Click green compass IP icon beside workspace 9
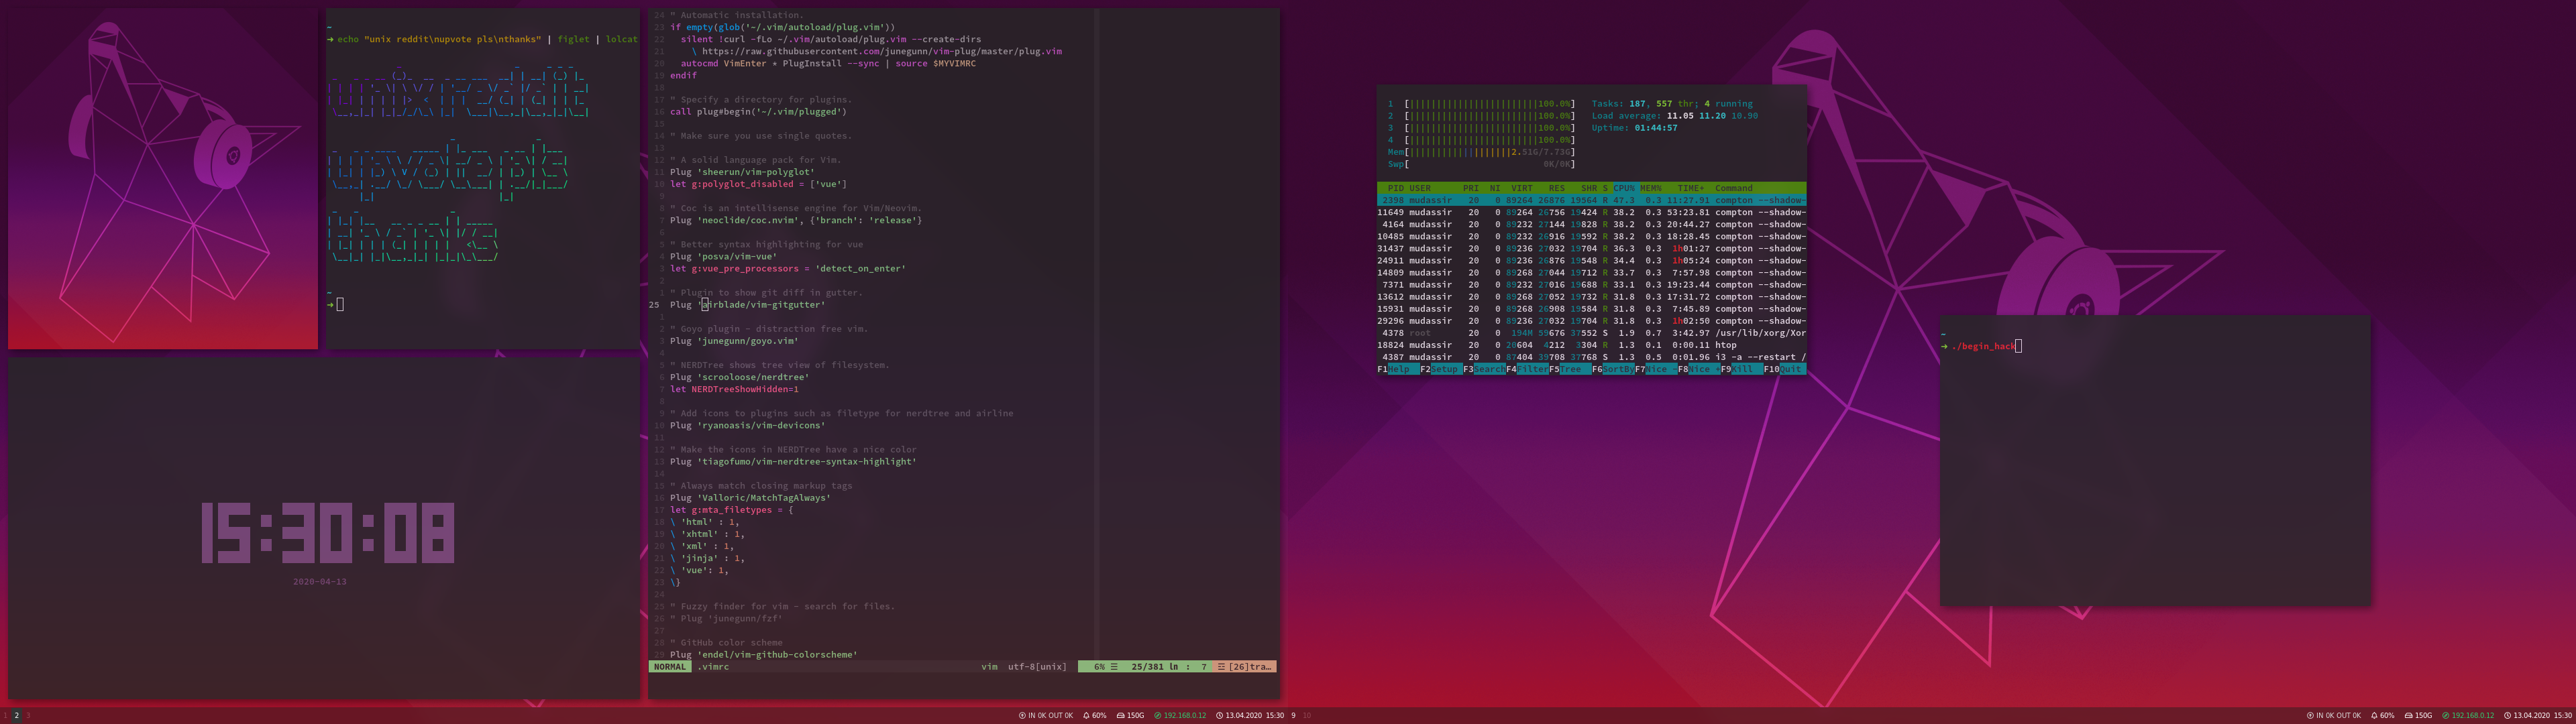2576x724 pixels. click(x=1158, y=716)
